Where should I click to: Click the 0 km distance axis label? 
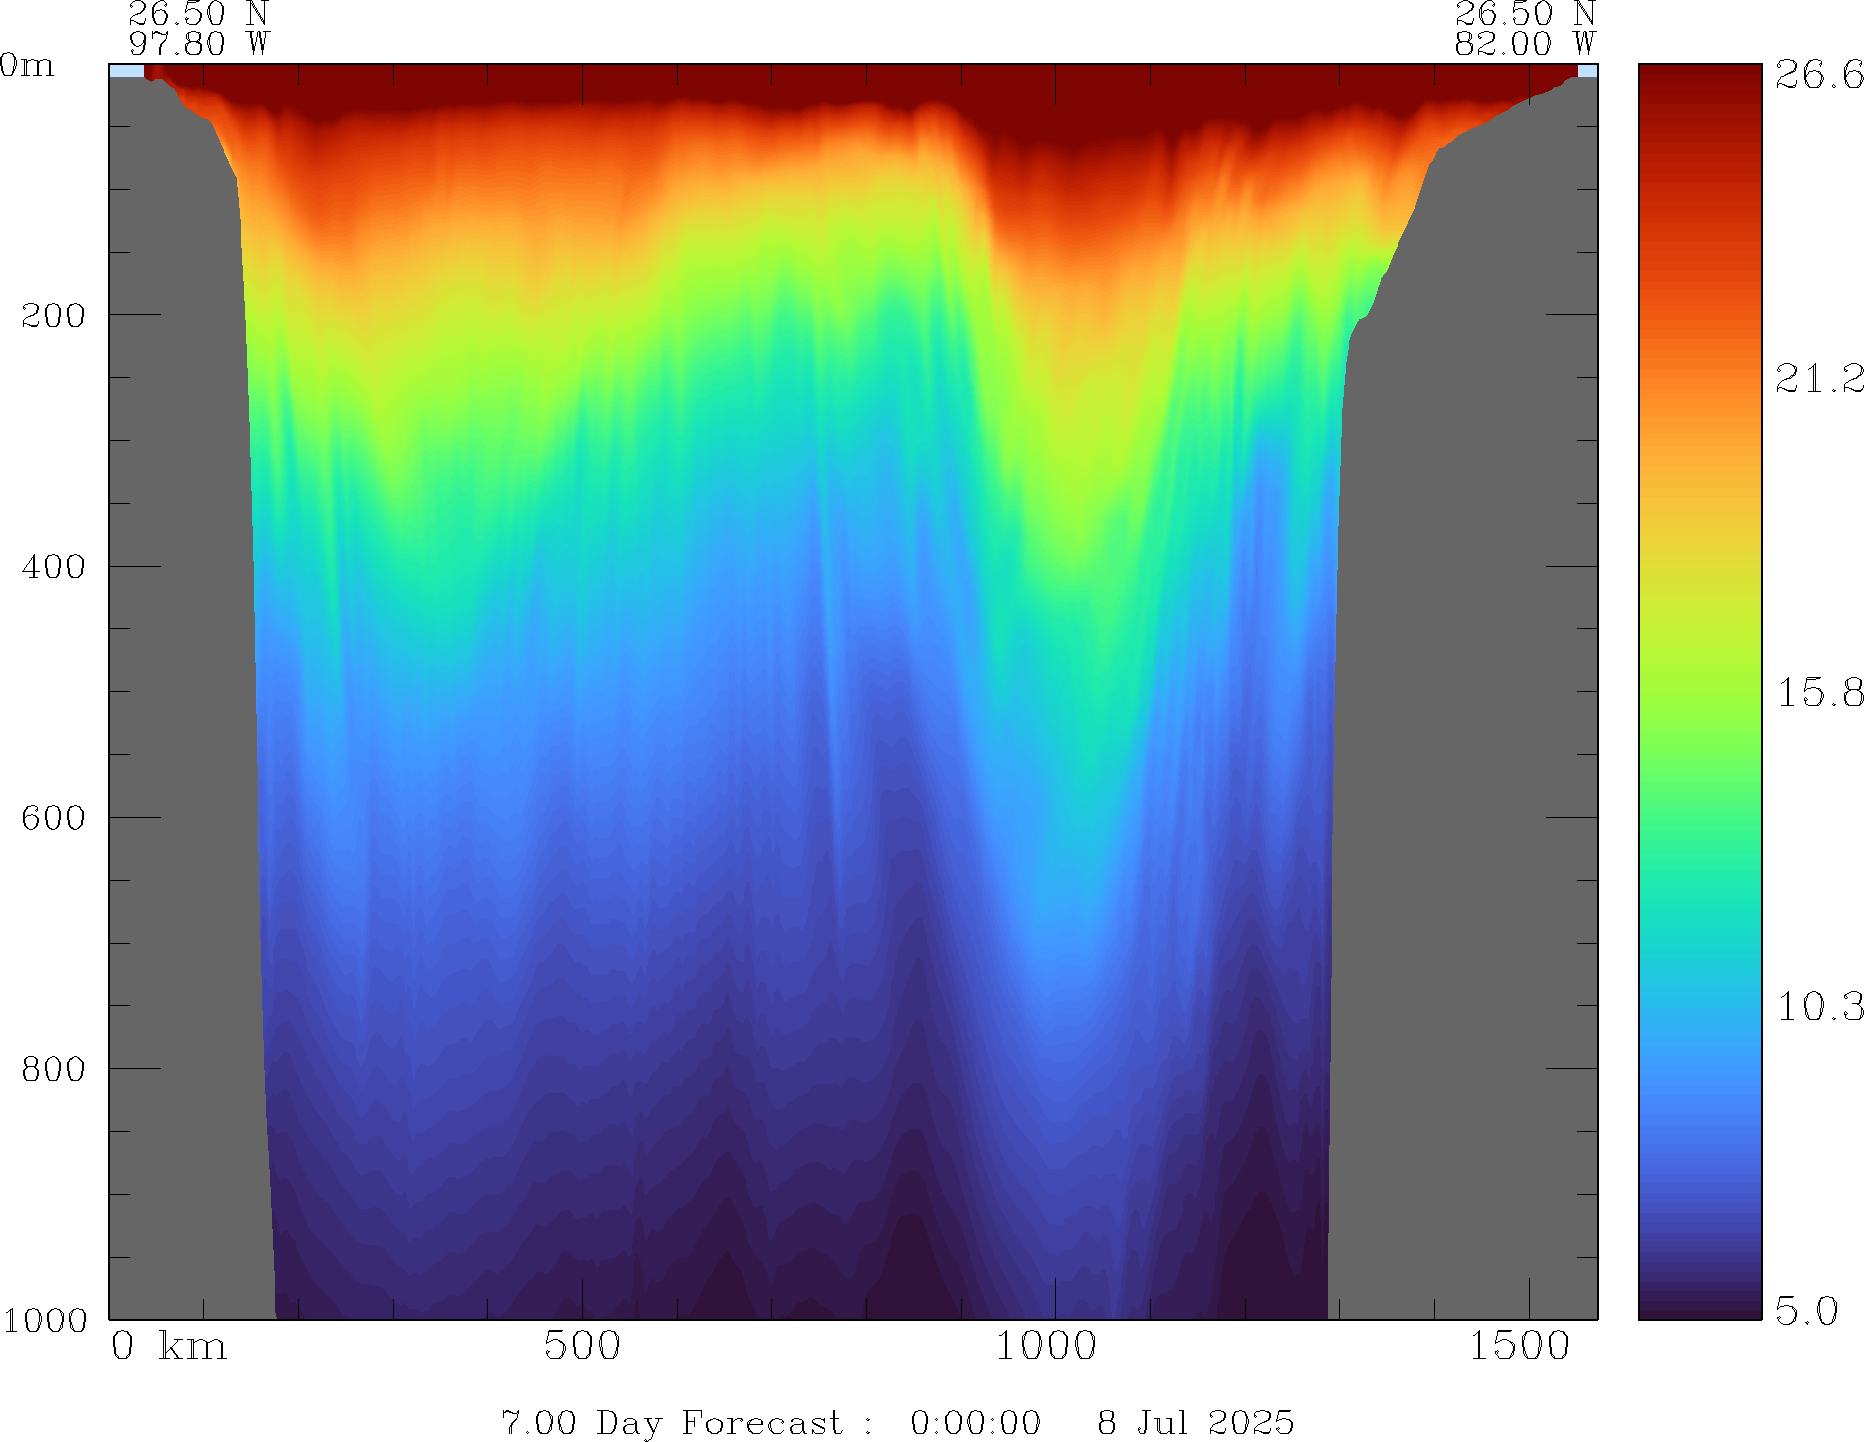169,1347
